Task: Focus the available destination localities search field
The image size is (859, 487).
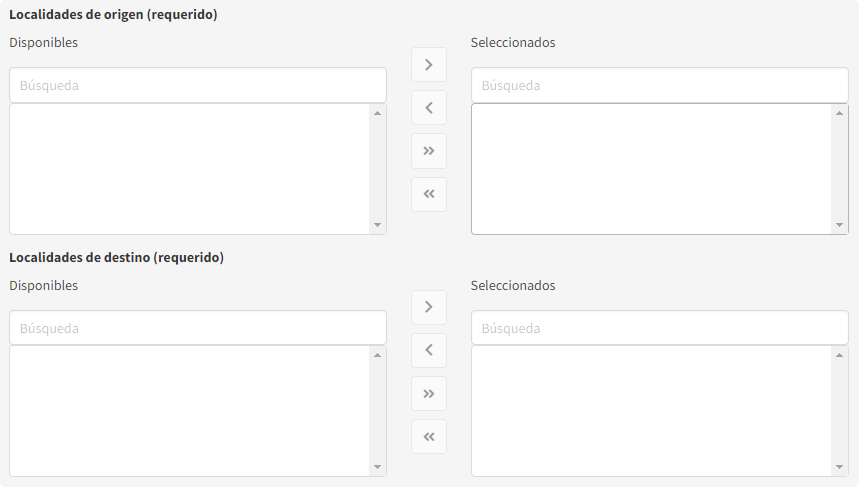Action: pos(198,328)
